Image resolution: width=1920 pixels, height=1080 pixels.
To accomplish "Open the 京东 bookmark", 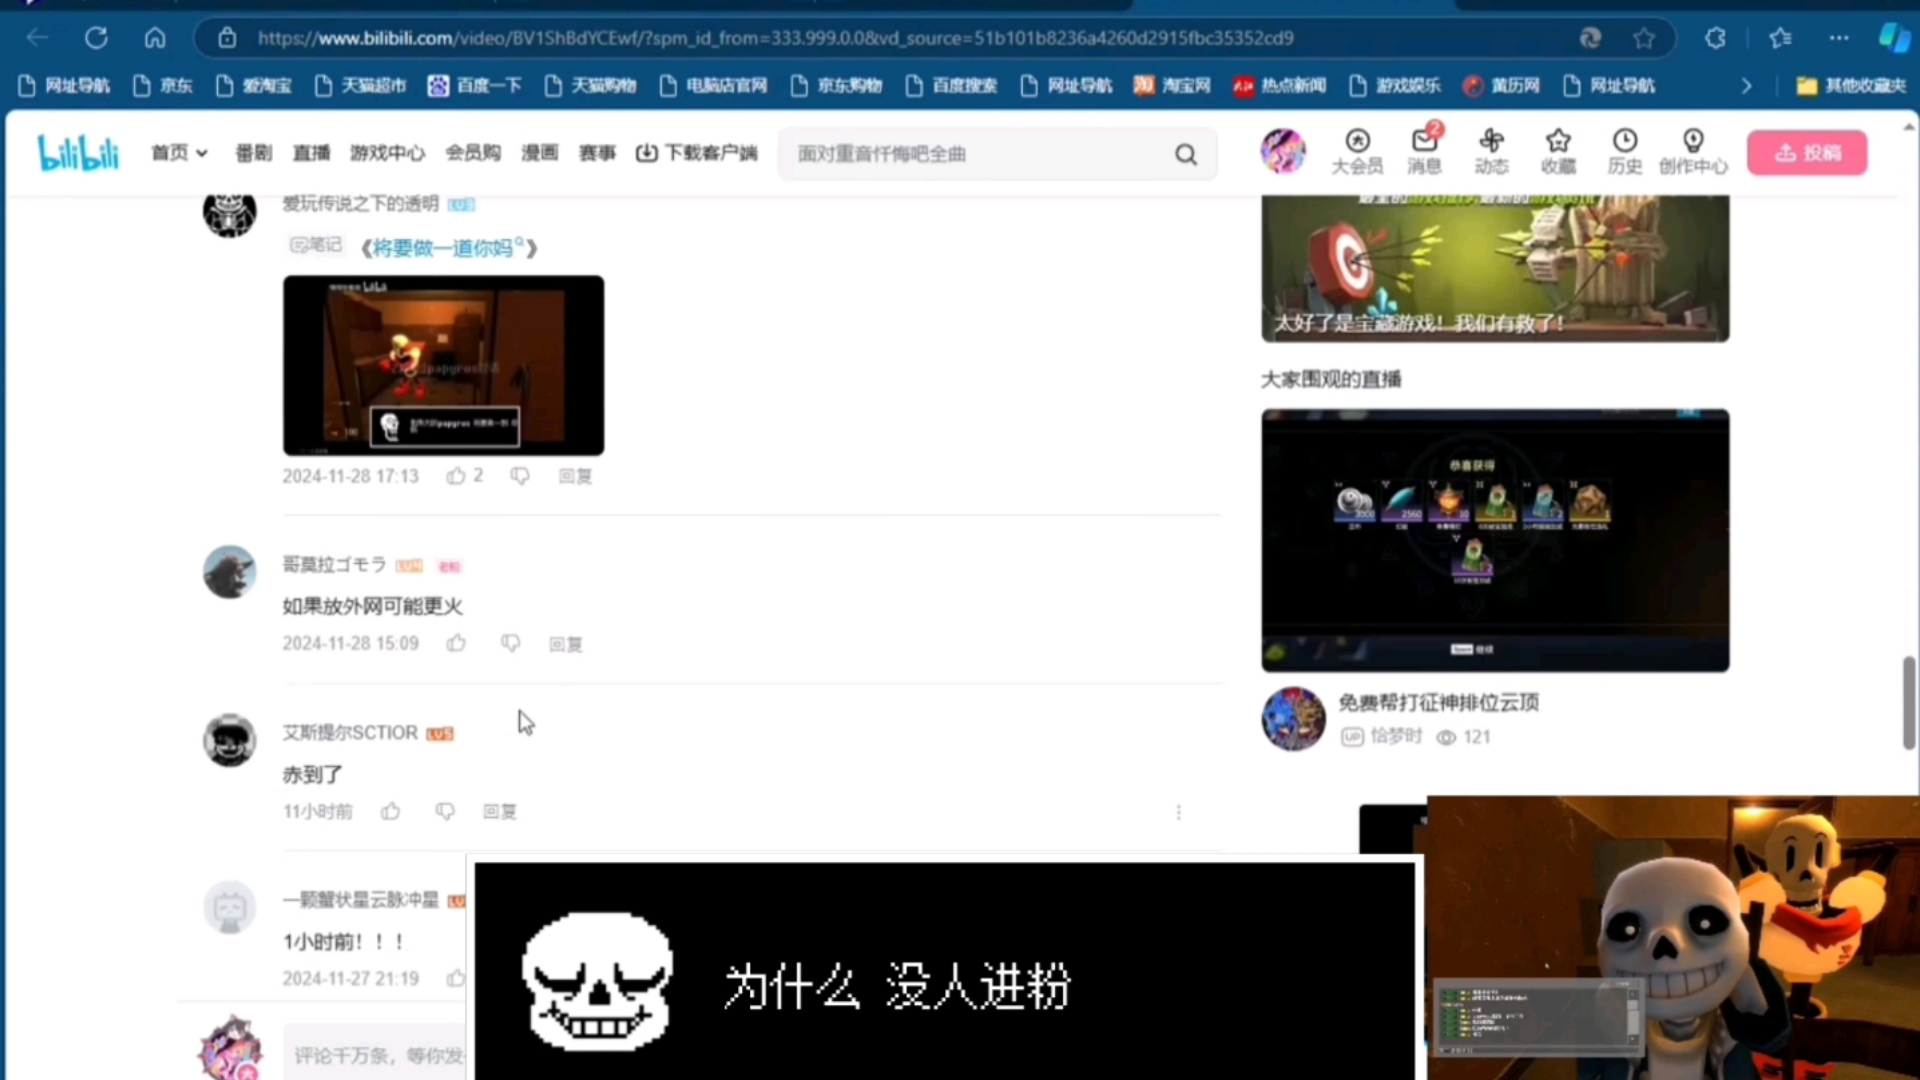I will pyautogui.click(x=163, y=86).
